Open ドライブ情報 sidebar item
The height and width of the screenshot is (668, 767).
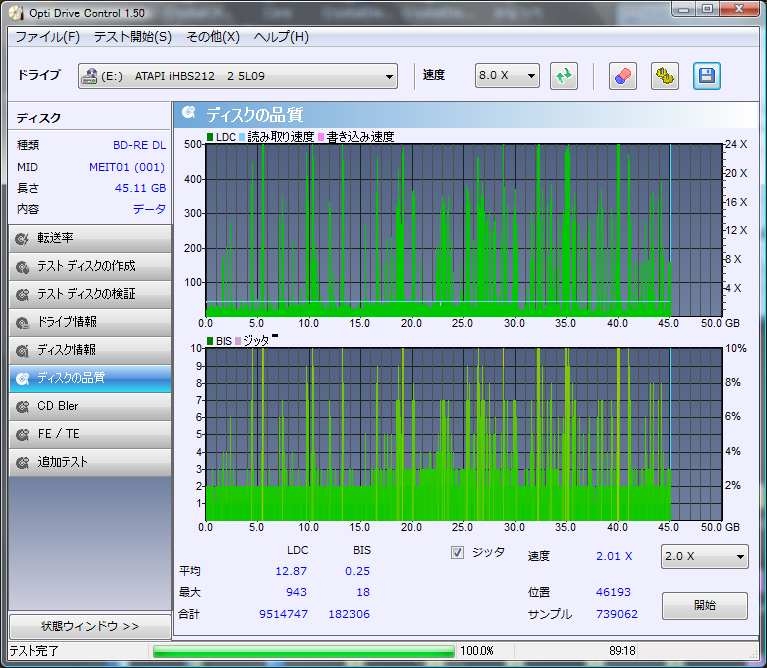click(x=89, y=322)
